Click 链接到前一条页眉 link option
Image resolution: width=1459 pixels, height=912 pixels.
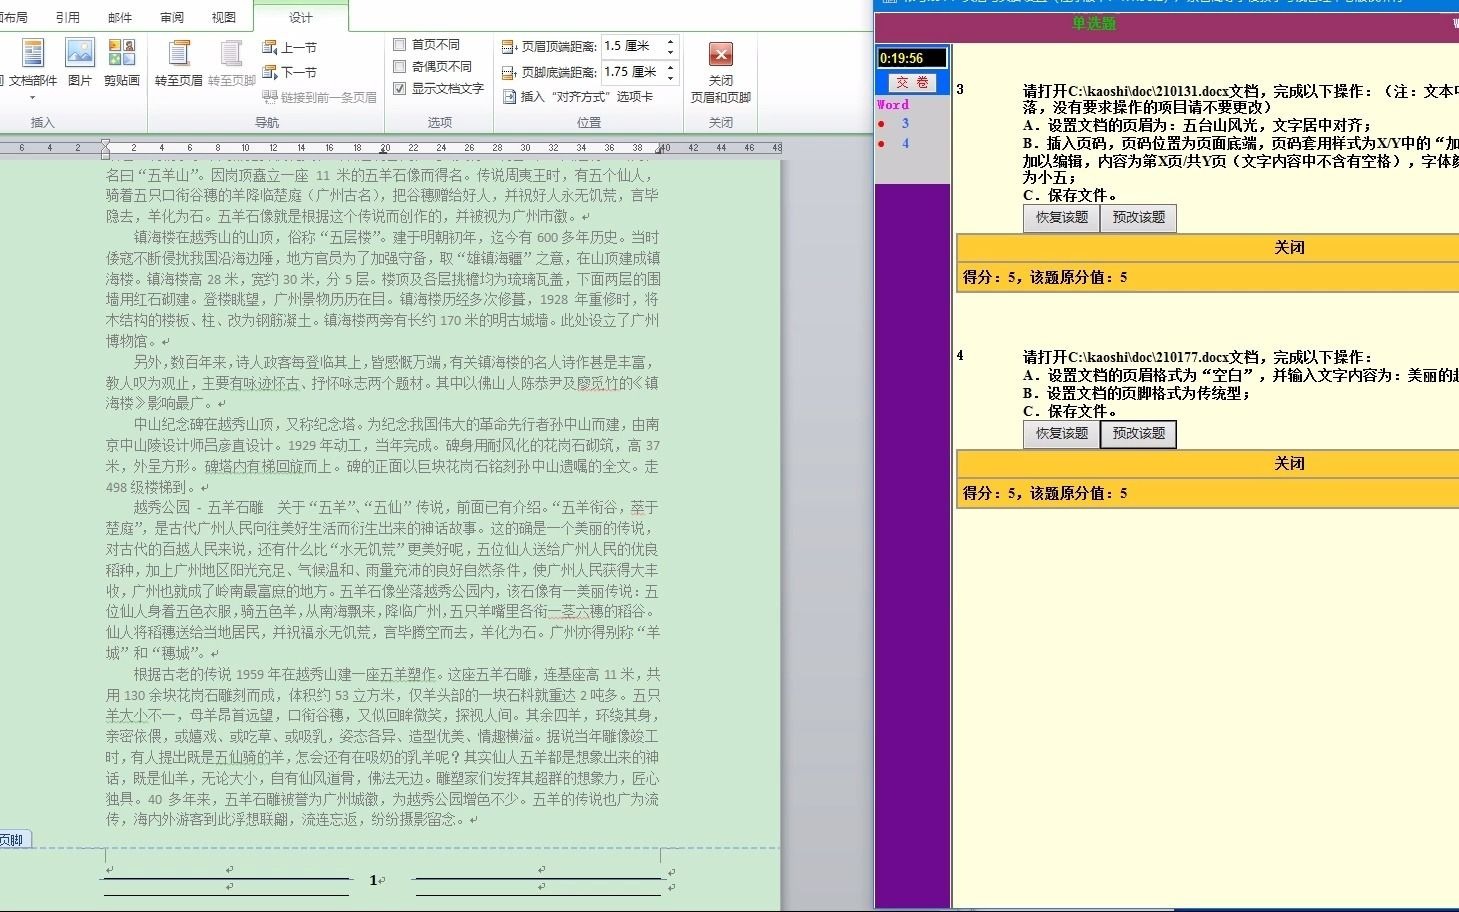pyautogui.click(x=320, y=97)
